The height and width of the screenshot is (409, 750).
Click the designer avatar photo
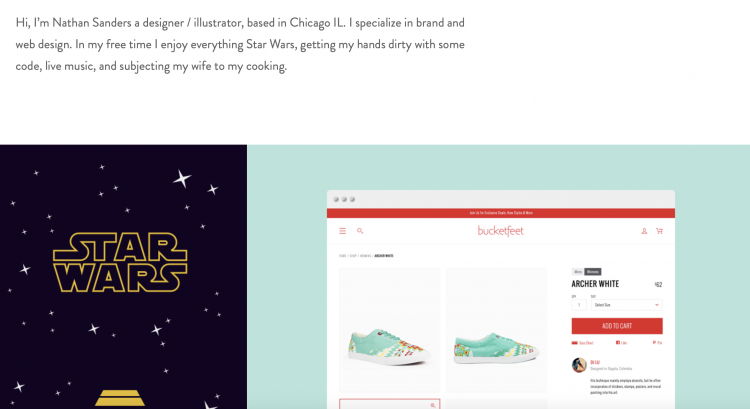point(579,365)
